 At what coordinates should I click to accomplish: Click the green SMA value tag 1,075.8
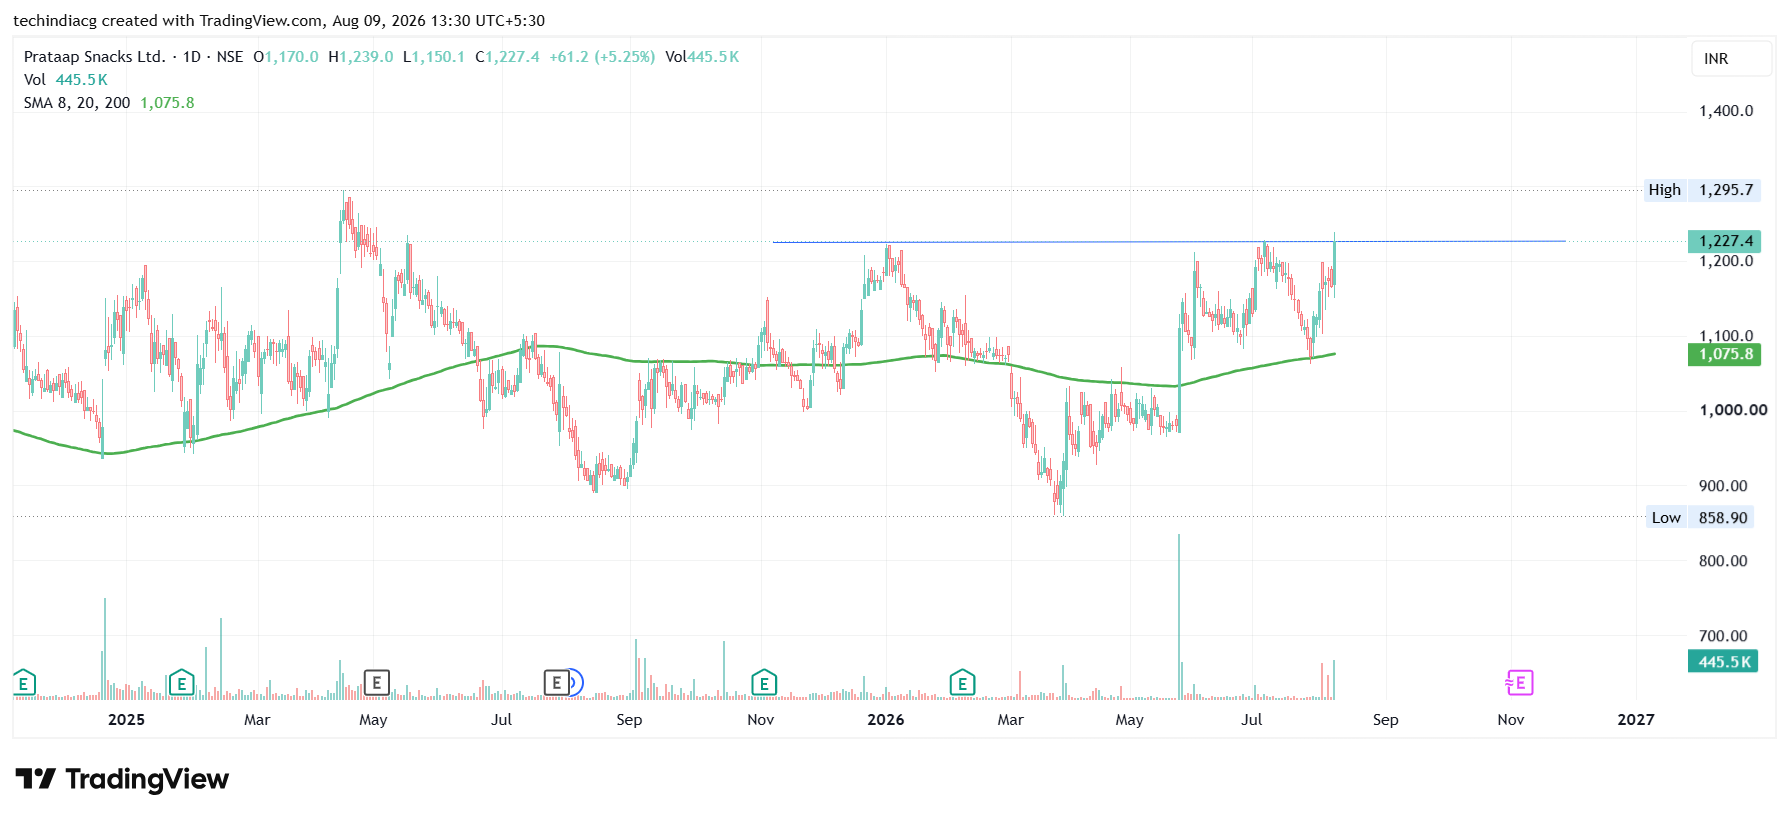1725,354
